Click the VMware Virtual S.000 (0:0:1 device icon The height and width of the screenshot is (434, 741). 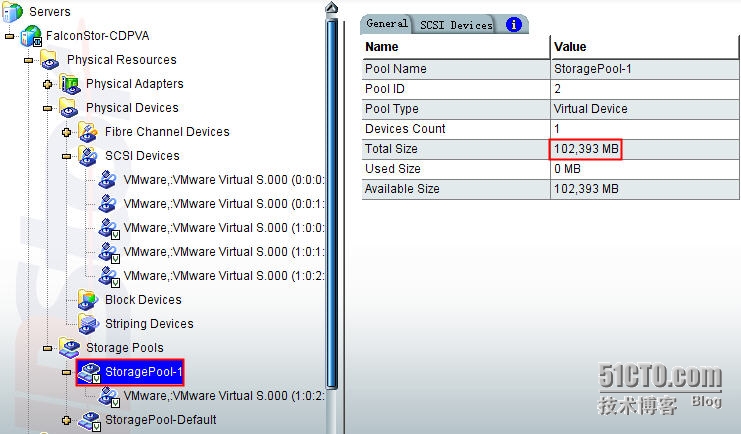click(x=108, y=204)
